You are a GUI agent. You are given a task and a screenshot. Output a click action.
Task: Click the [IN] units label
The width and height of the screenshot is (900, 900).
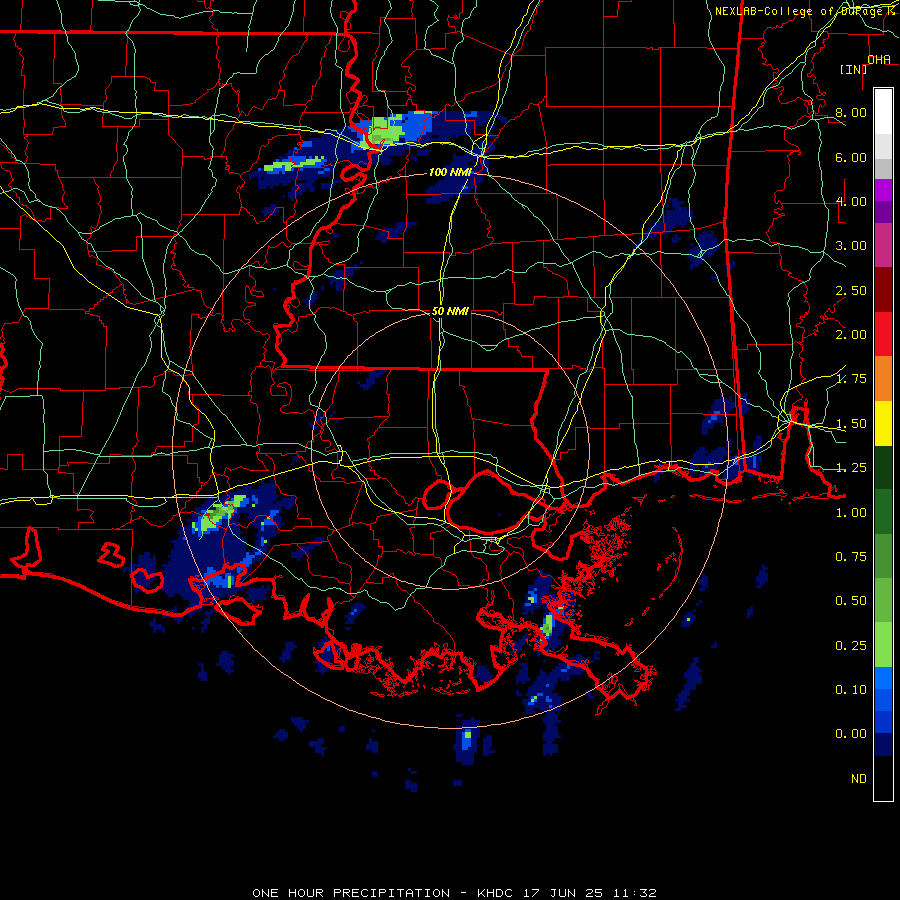(x=854, y=69)
